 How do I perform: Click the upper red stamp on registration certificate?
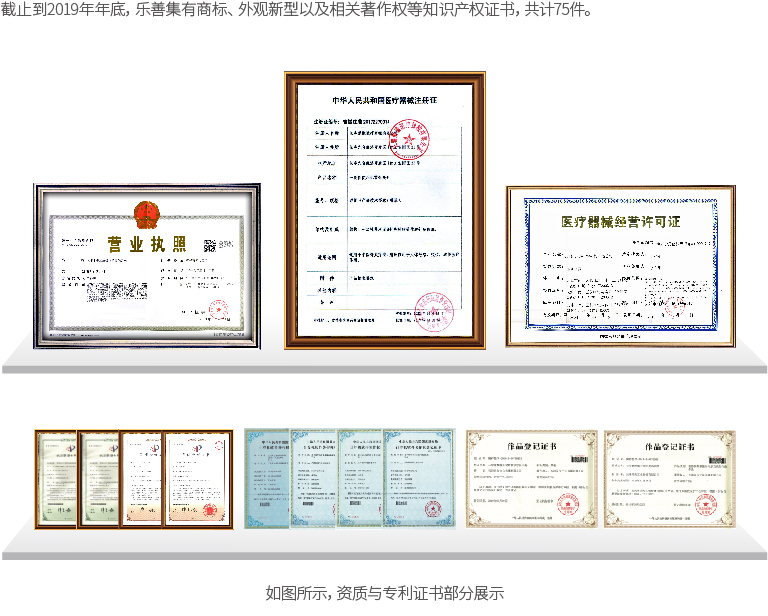(409, 139)
